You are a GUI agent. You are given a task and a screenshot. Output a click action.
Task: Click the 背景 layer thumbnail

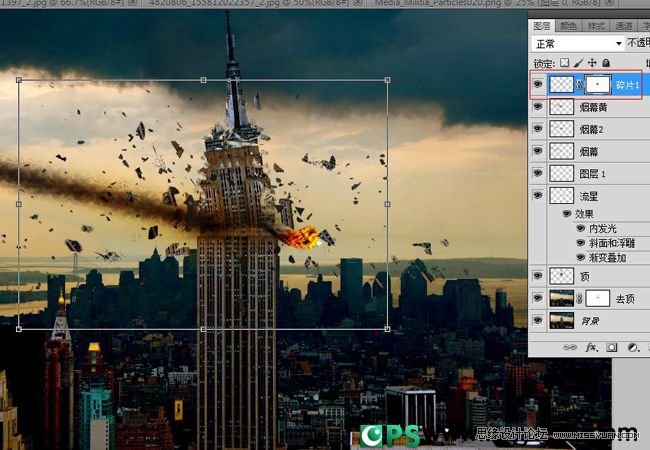(561, 320)
